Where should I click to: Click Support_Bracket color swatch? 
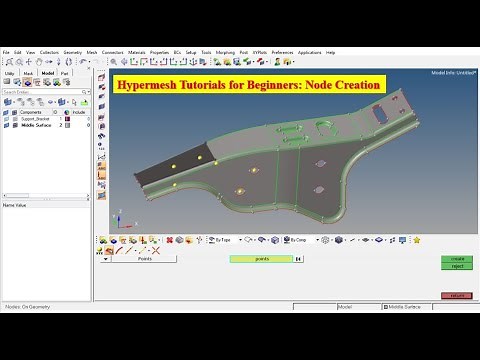pyautogui.click(x=67, y=119)
